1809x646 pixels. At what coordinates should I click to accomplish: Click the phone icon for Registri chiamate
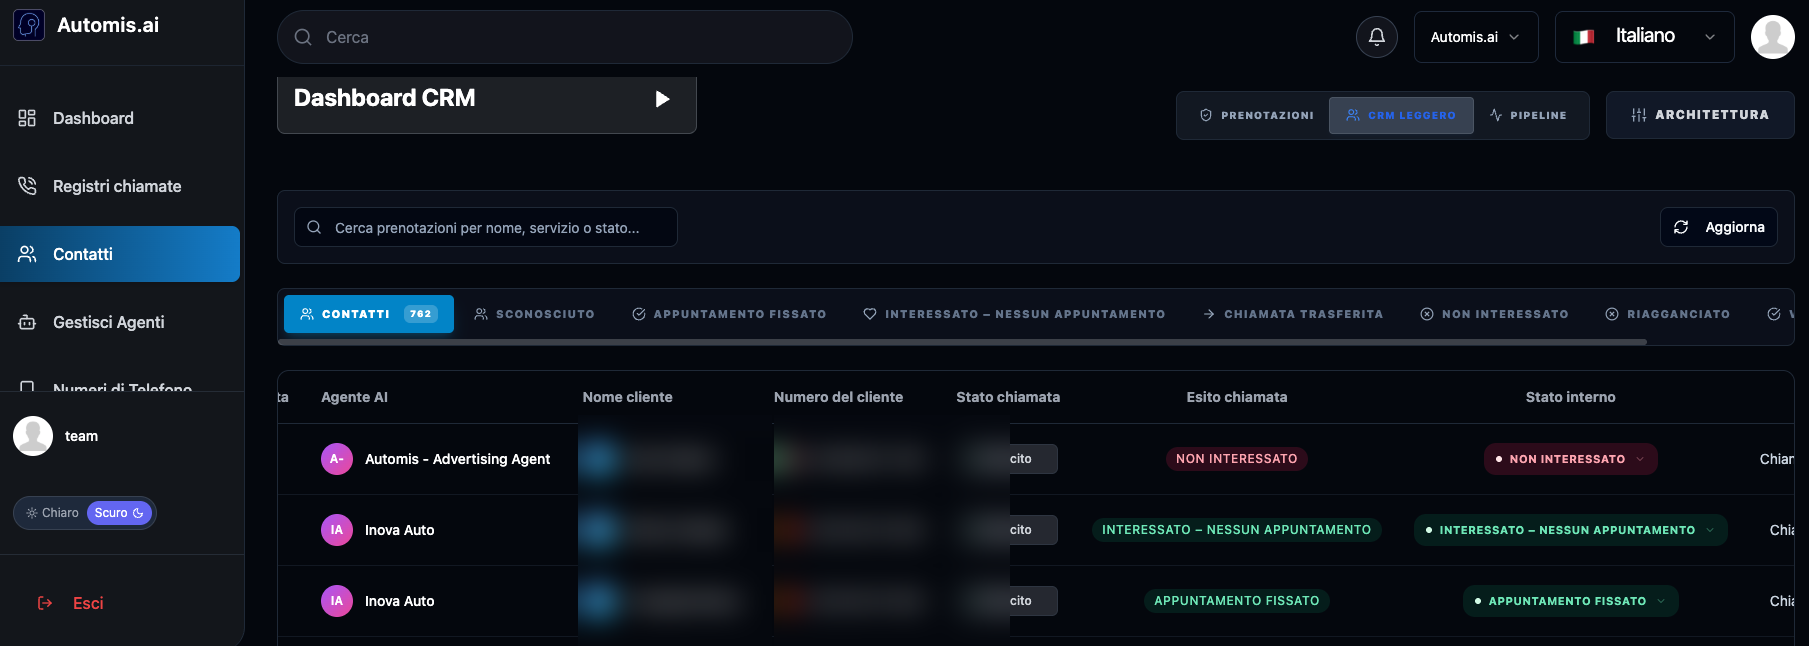coord(27,186)
